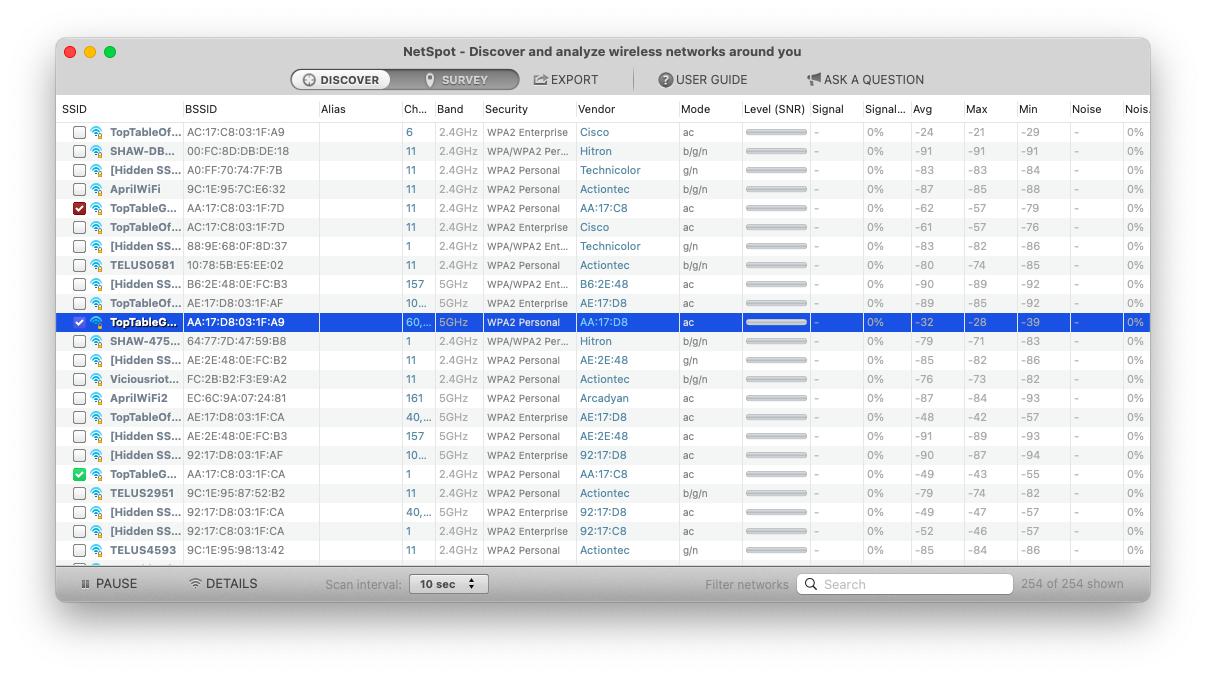
Task: Click the export arrow icon
Action: pyautogui.click(x=541, y=80)
